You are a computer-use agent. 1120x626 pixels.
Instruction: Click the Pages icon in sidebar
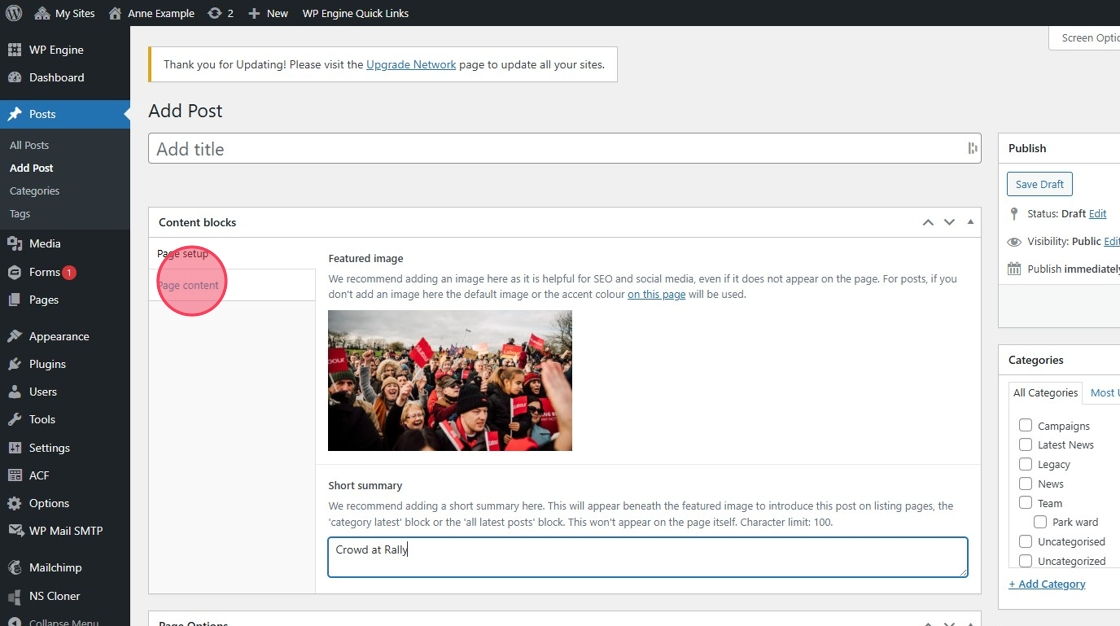[14, 299]
